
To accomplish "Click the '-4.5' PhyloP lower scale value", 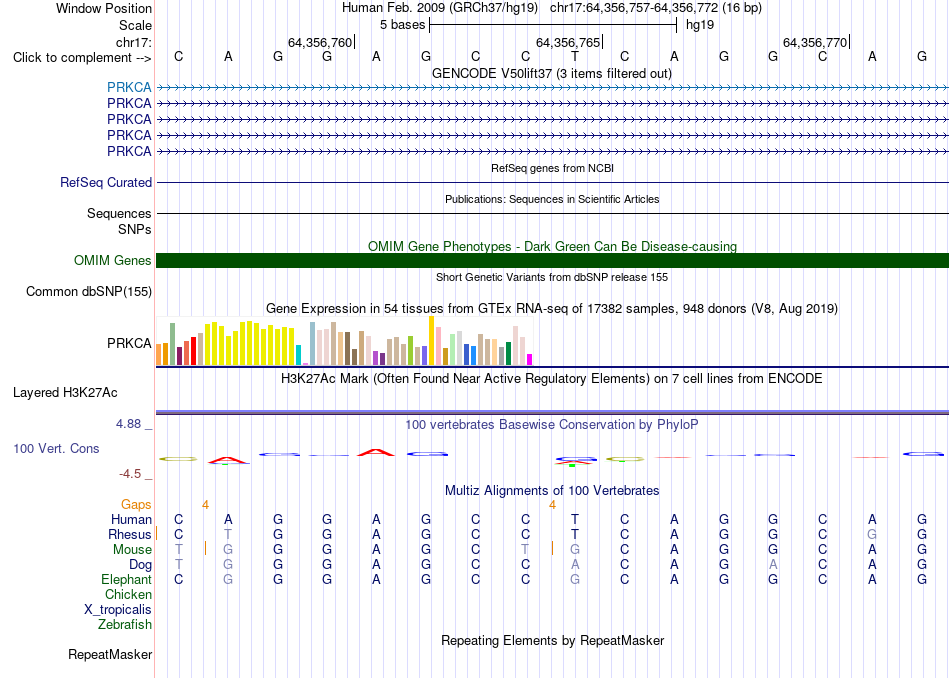I will [x=130, y=474].
